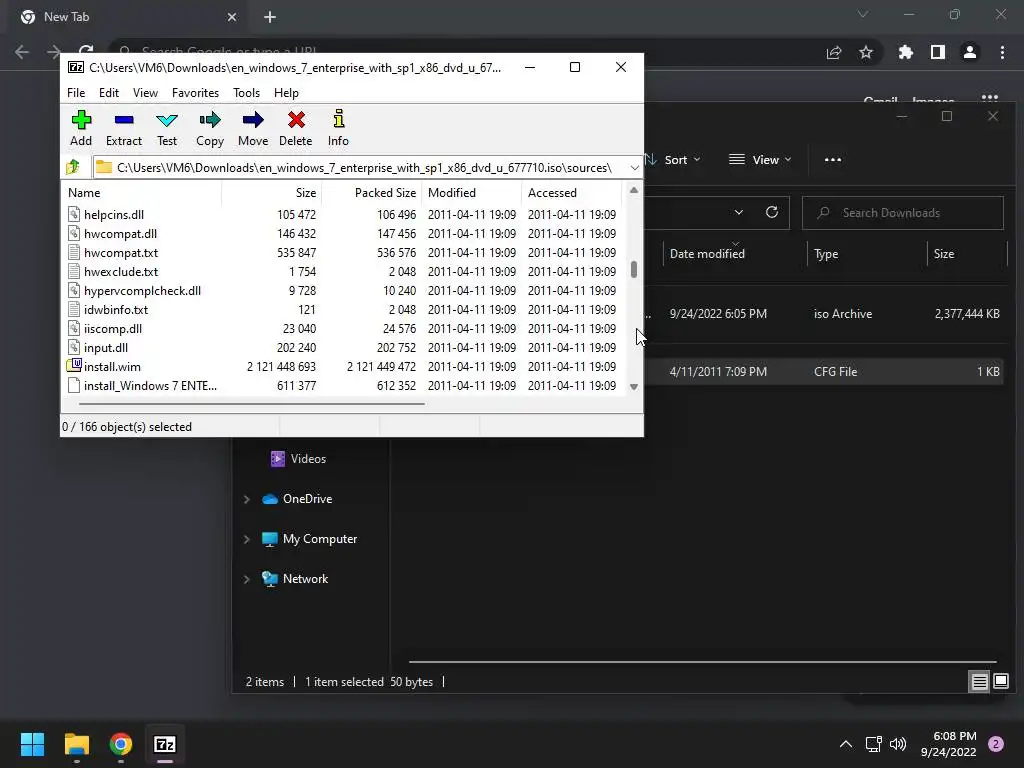Open the Edit menu in 7-Zip
This screenshot has height=768, width=1024.
tap(108, 93)
